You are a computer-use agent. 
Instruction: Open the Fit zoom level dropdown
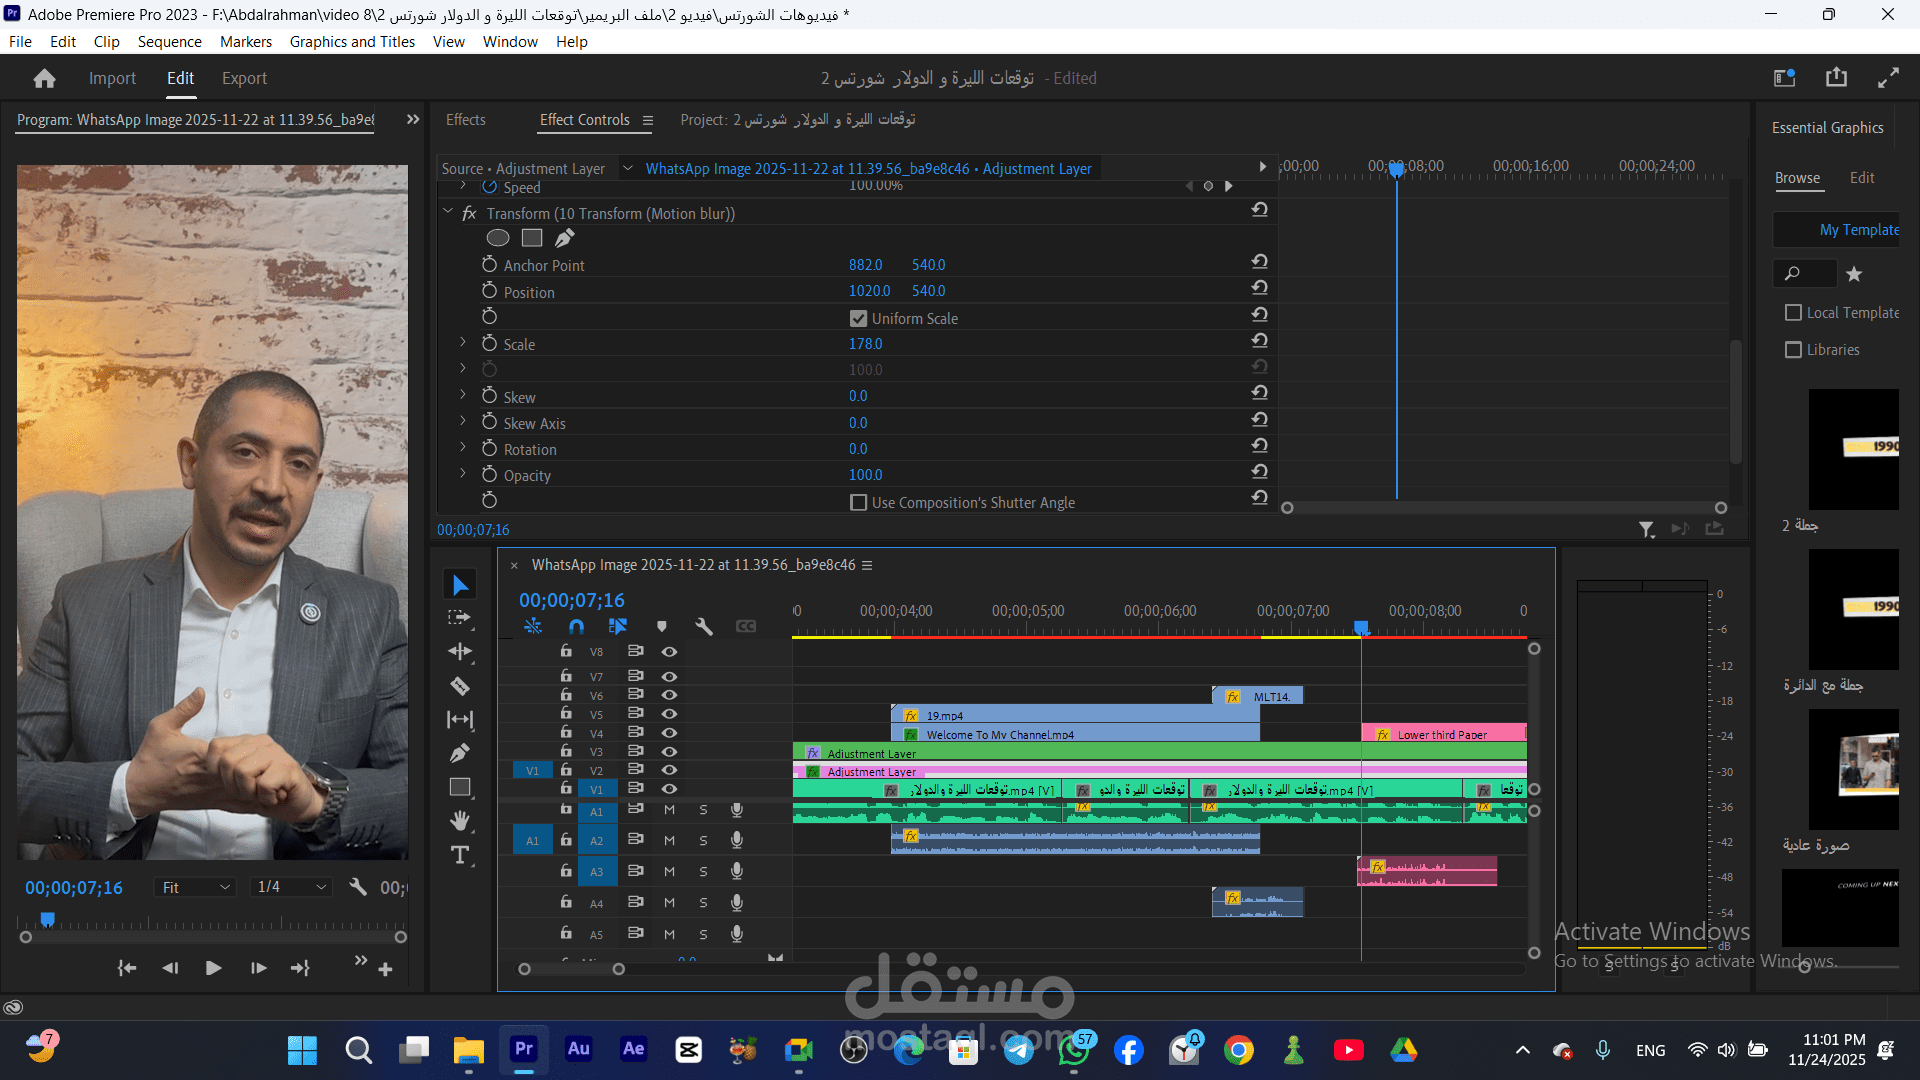point(196,887)
